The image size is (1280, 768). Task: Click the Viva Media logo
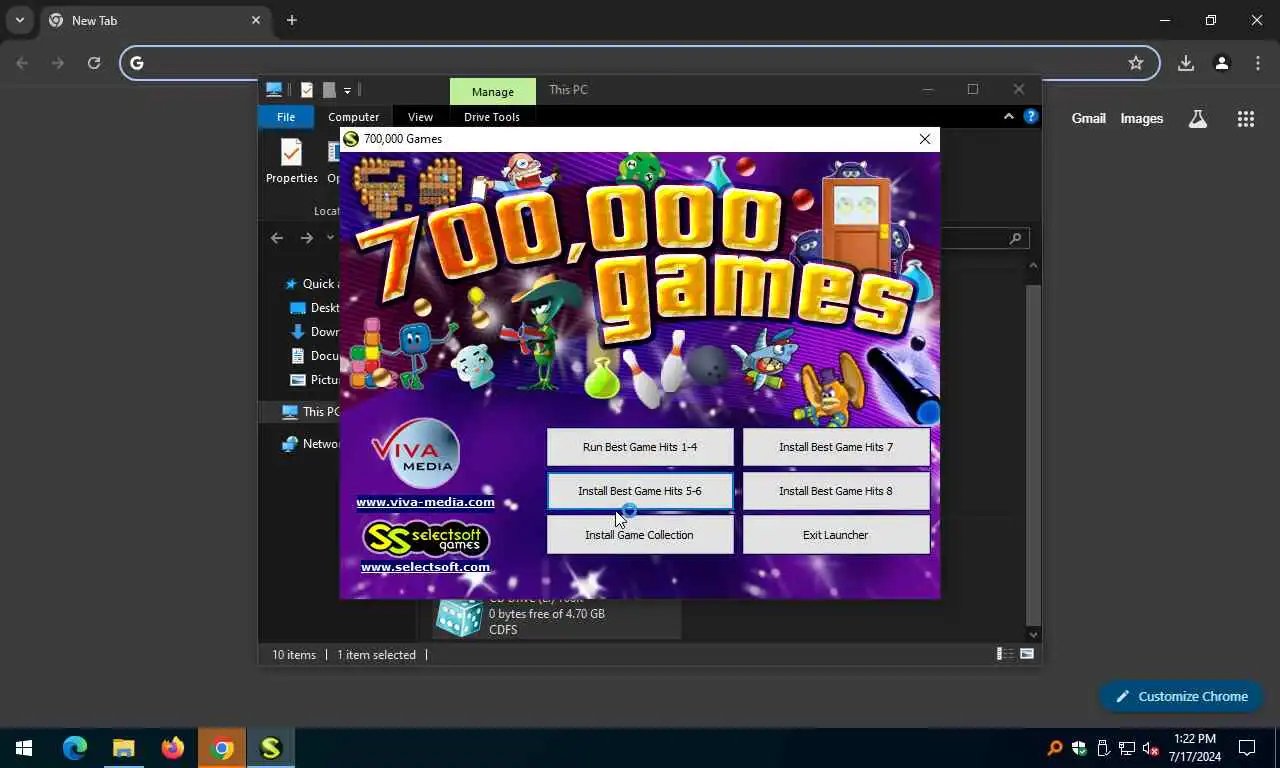pos(416,453)
